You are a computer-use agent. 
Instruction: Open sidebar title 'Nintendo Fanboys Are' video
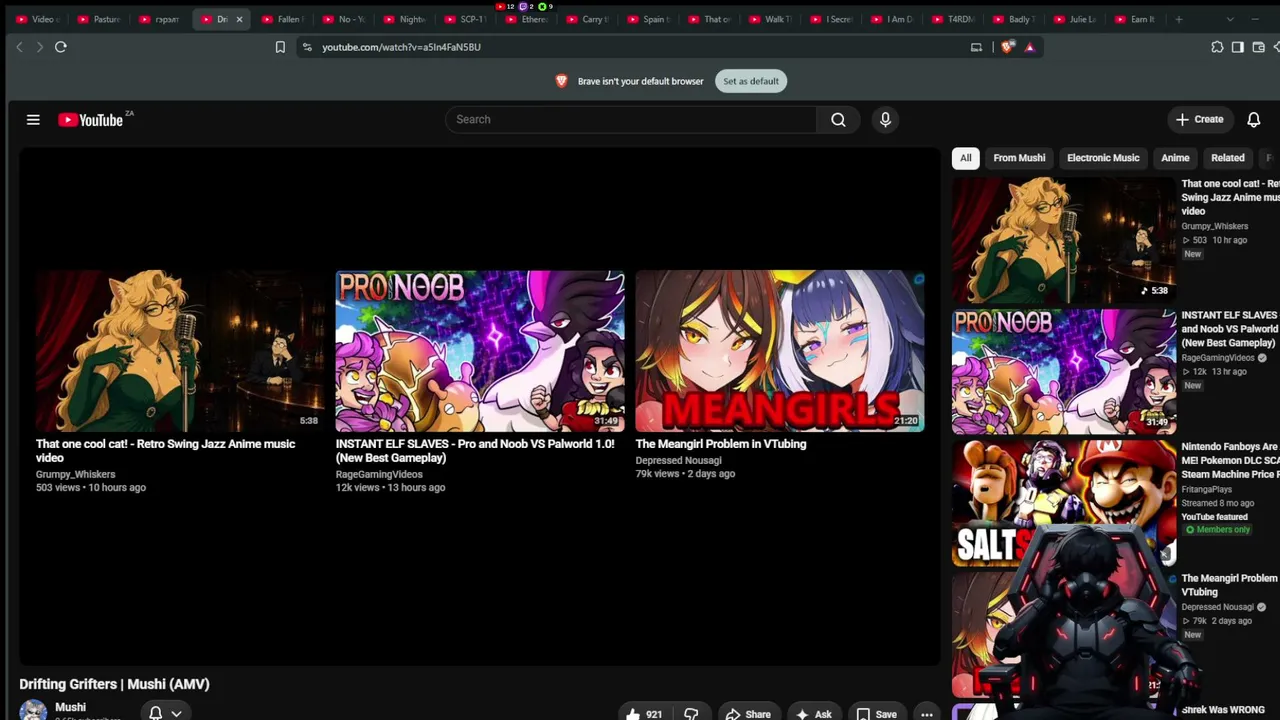click(x=1230, y=461)
